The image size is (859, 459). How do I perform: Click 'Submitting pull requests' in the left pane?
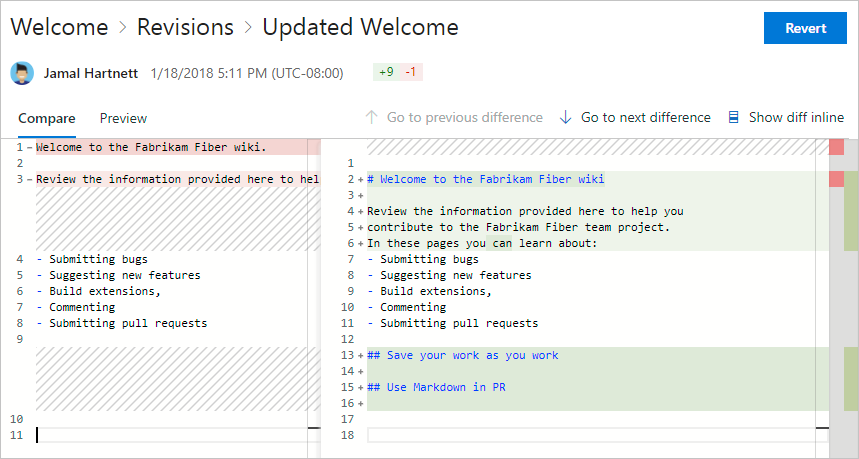tap(128, 323)
